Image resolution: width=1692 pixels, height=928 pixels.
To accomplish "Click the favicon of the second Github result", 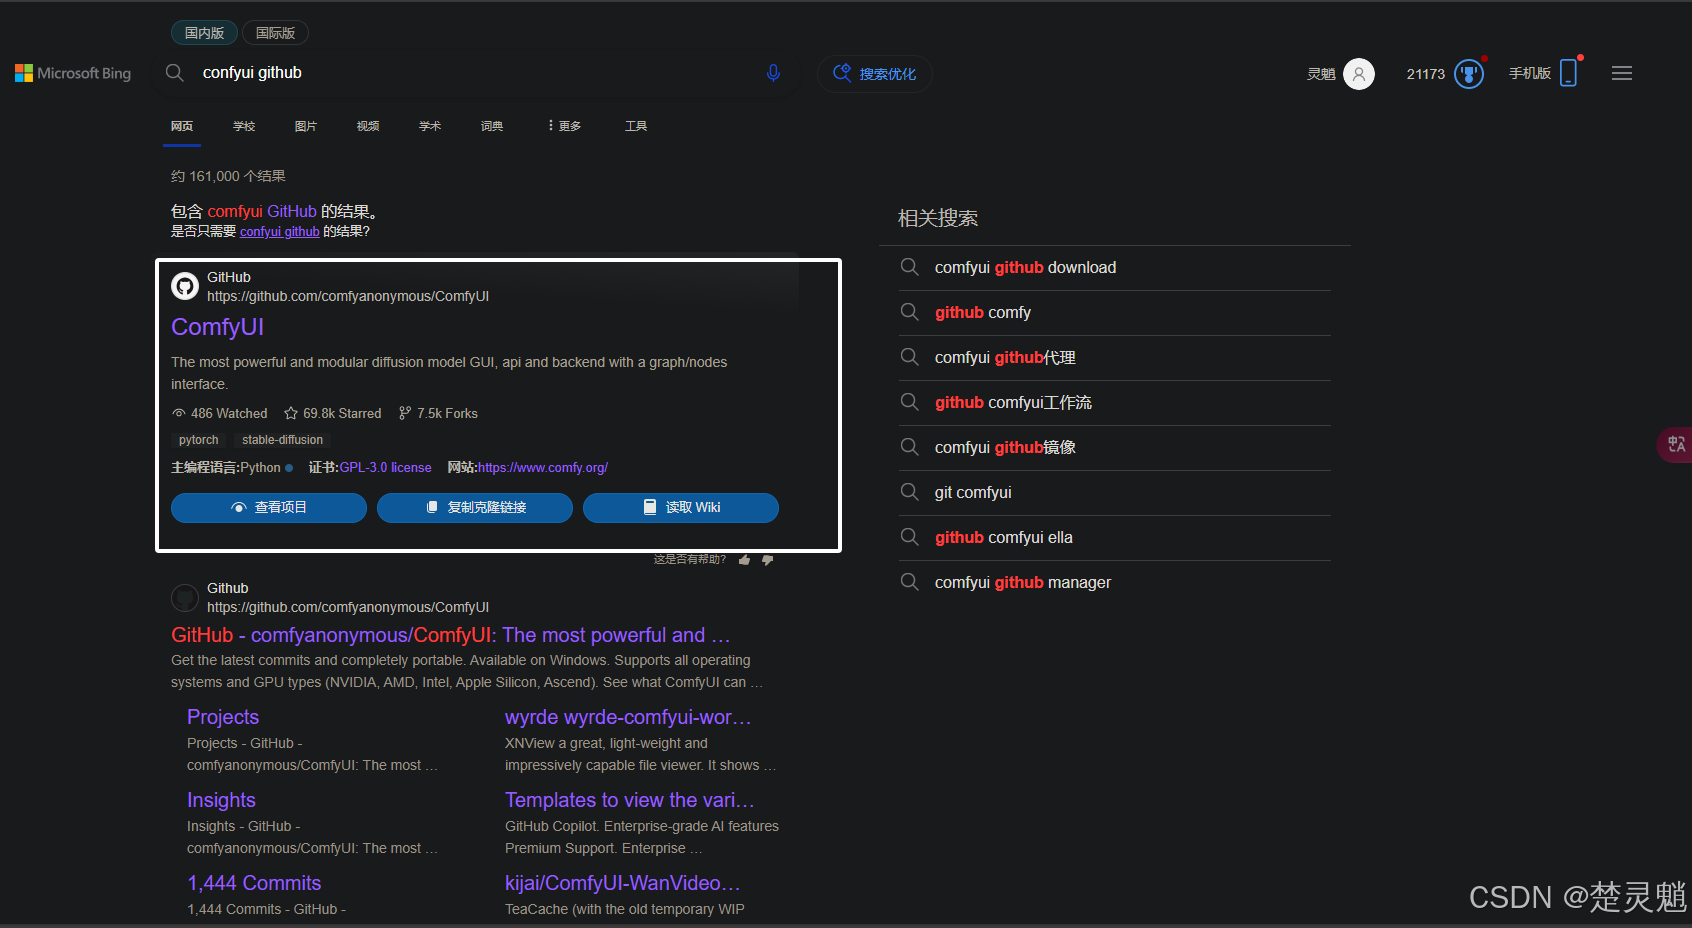I will tap(185, 598).
